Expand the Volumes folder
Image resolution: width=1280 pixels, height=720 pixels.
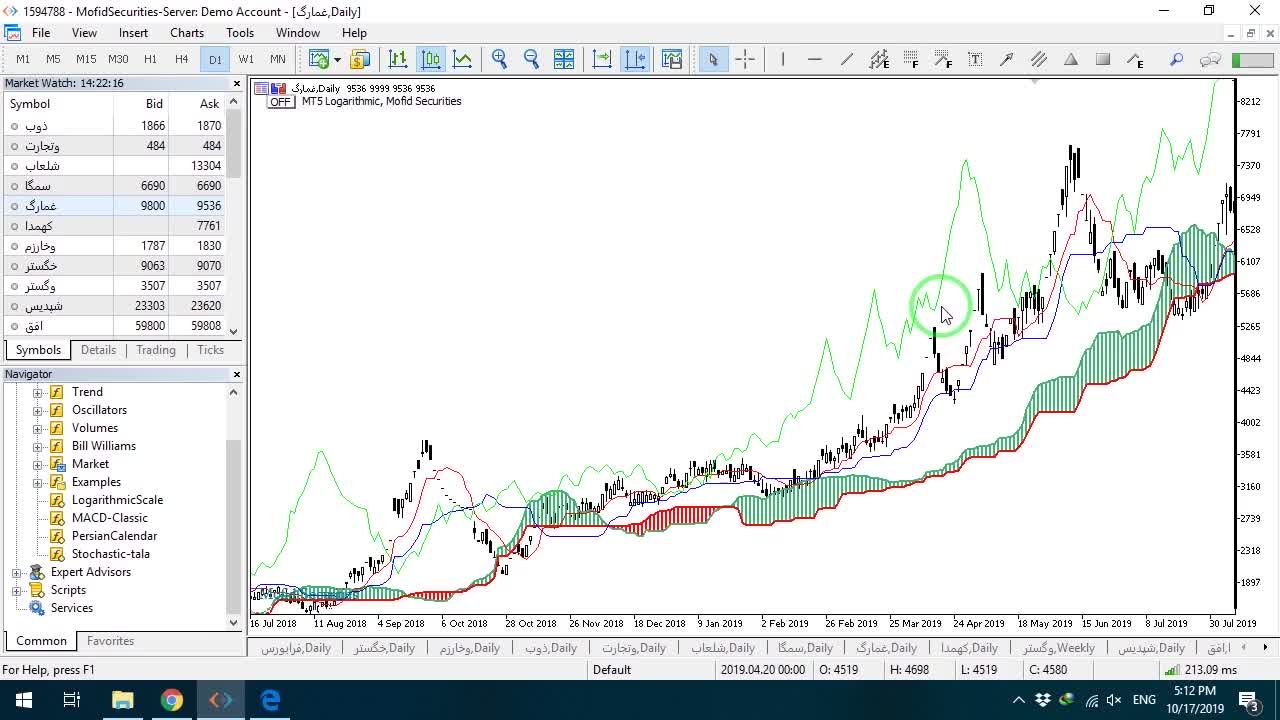coord(38,428)
